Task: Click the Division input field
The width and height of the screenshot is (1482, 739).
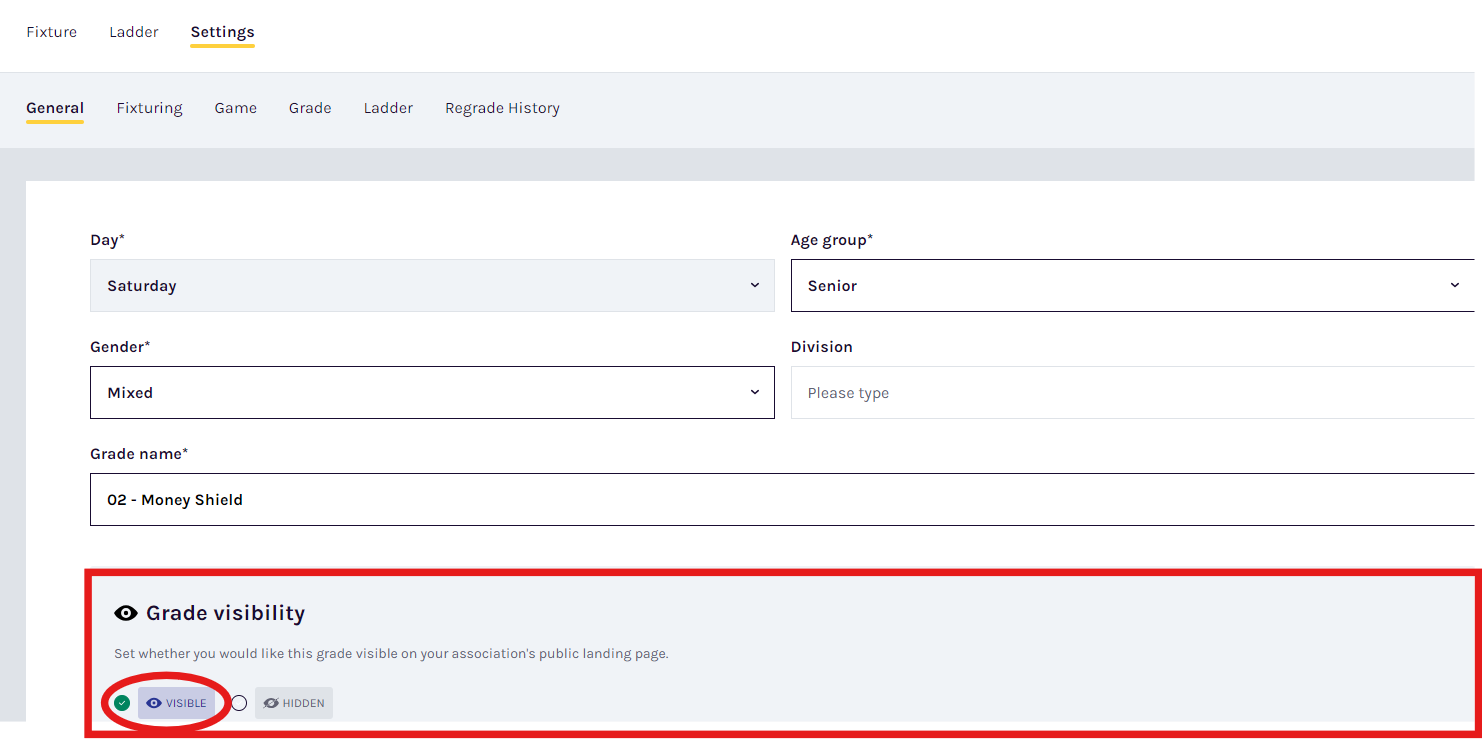Action: click(x=1135, y=392)
